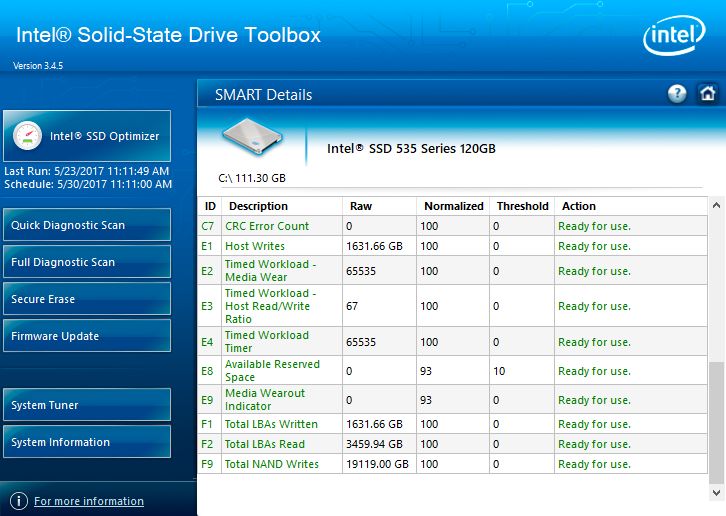Image resolution: width=726 pixels, height=516 pixels.
Task: Click the help question mark icon
Action: pos(677,94)
